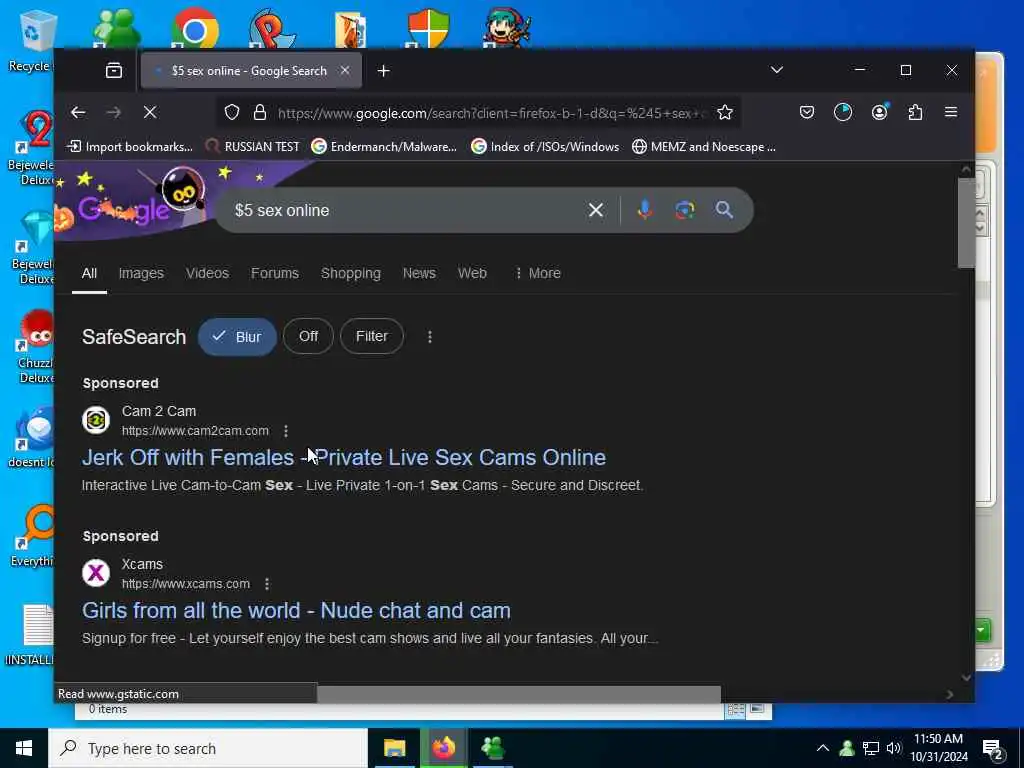
Task: Open Xcams ad options dots
Action: tap(267, 584)
